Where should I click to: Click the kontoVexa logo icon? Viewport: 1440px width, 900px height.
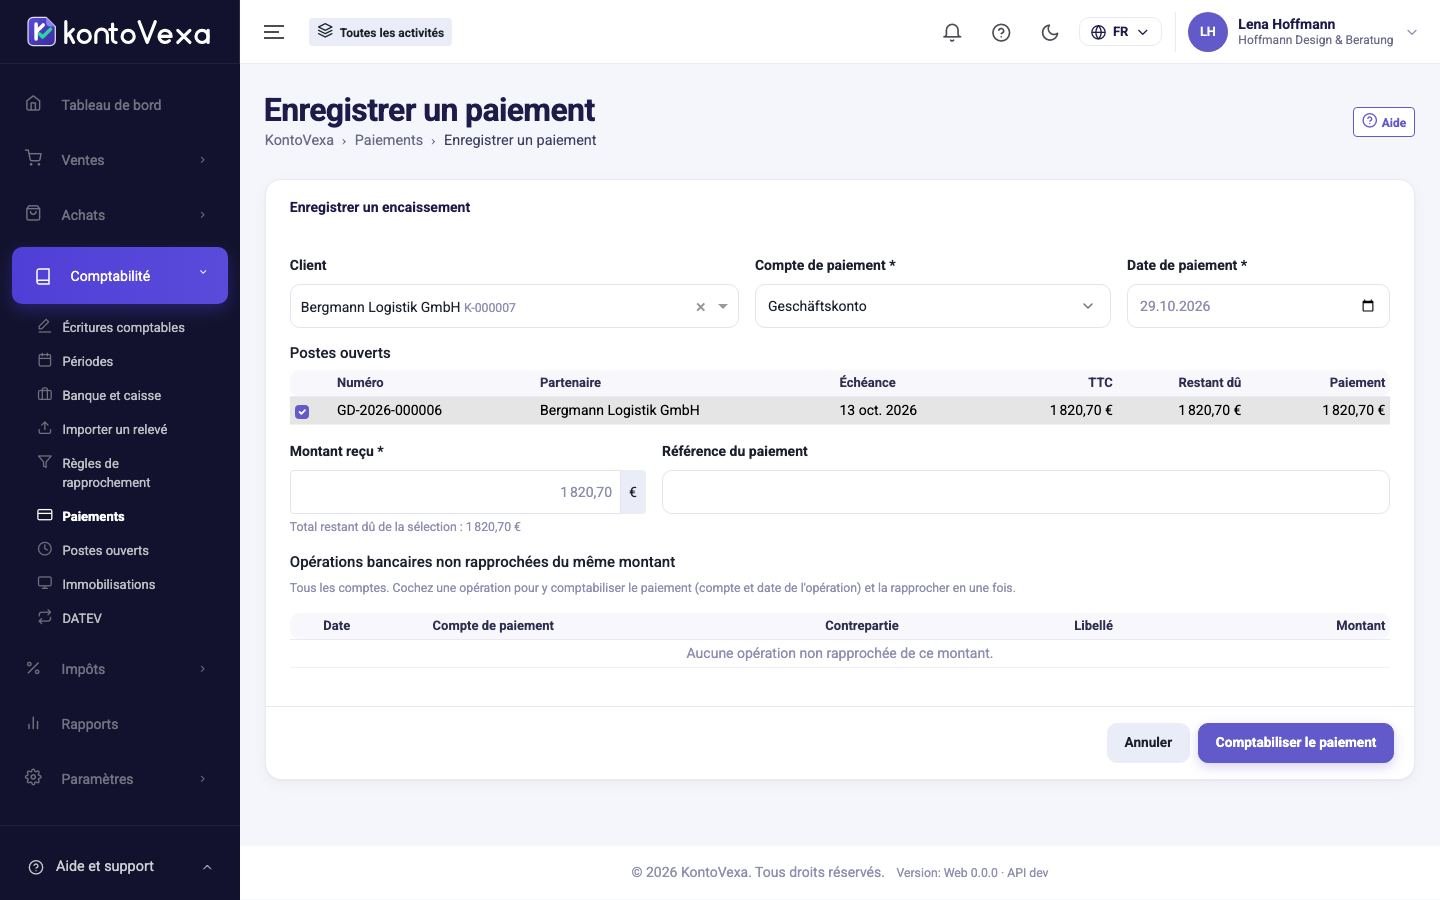tap(41, 32)
